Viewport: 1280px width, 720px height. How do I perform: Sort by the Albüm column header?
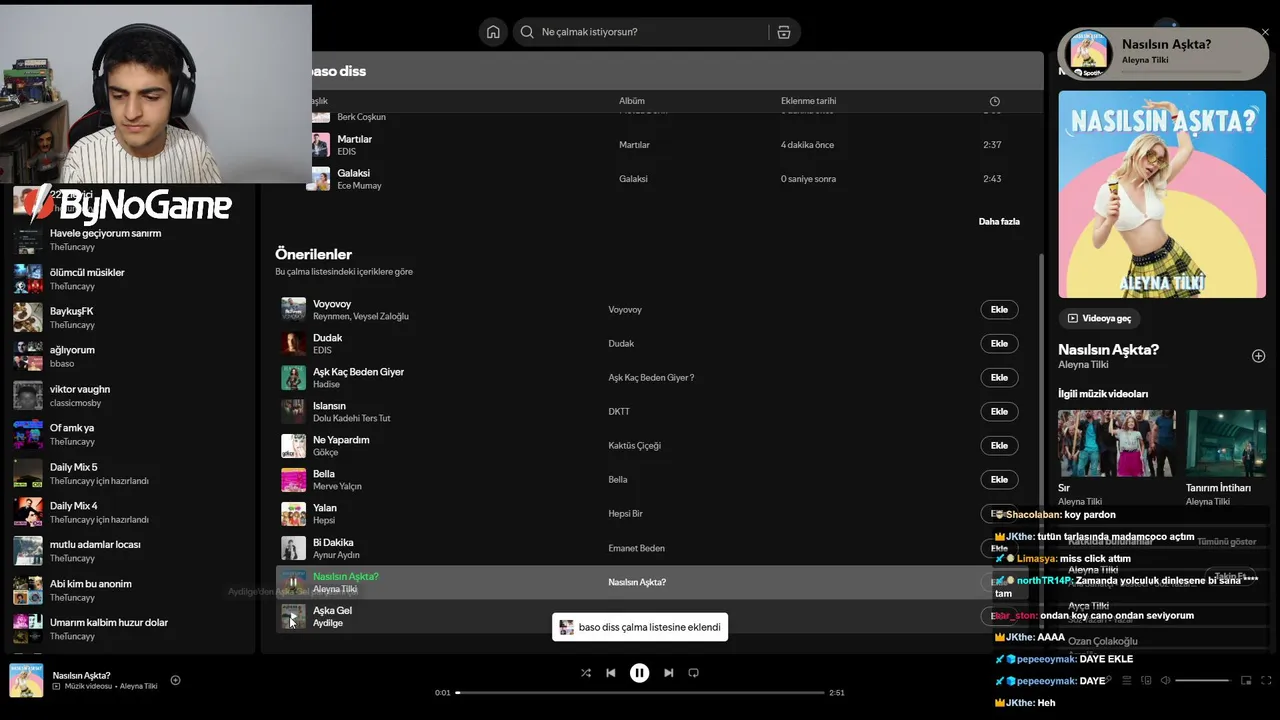(x=632, y=101)
